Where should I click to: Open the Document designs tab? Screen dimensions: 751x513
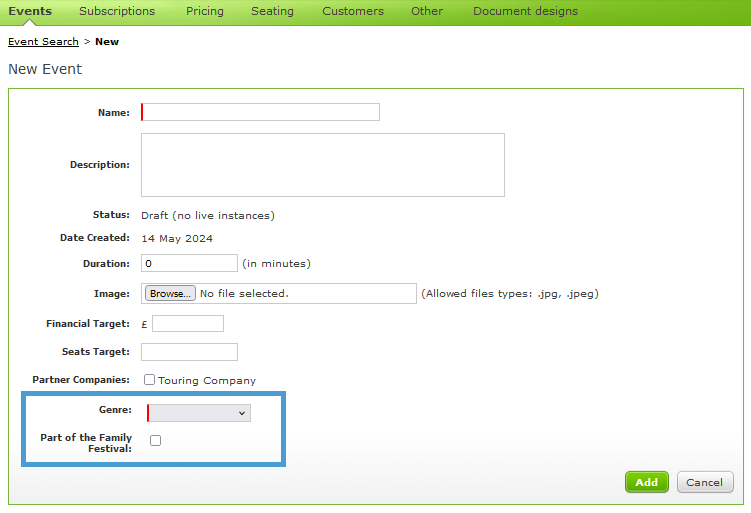(x=525, y=11)
